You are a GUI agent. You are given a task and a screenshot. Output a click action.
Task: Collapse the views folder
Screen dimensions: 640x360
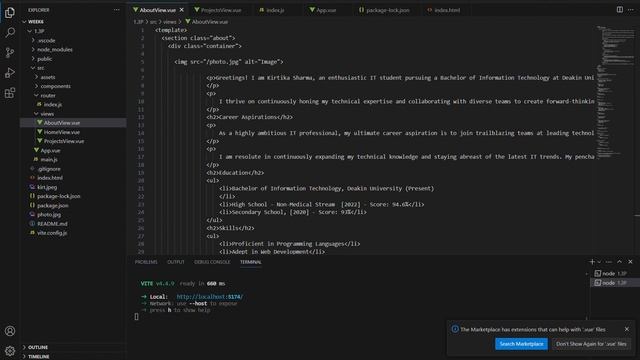coord(73,114)
